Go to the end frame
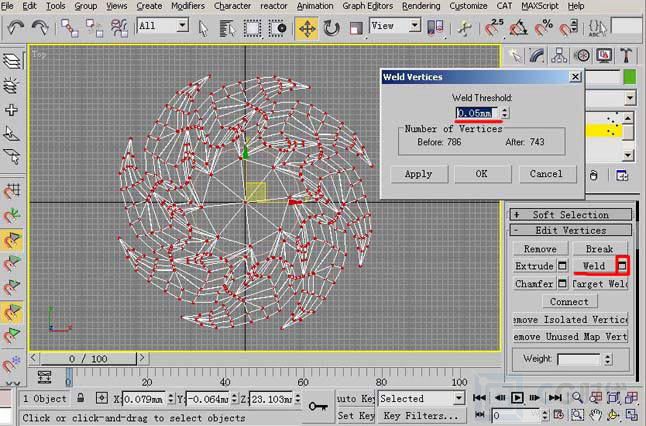646x426 pixels. (555, 398)
